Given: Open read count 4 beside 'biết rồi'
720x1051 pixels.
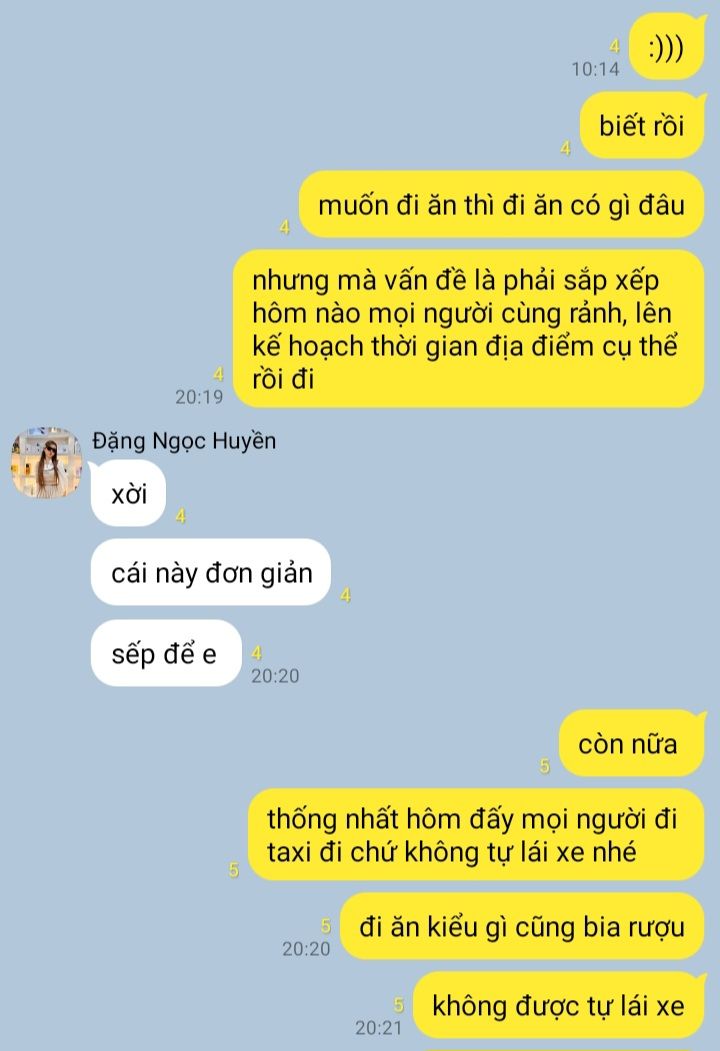Looking at the screenshot, I should (x=565, y=148).
